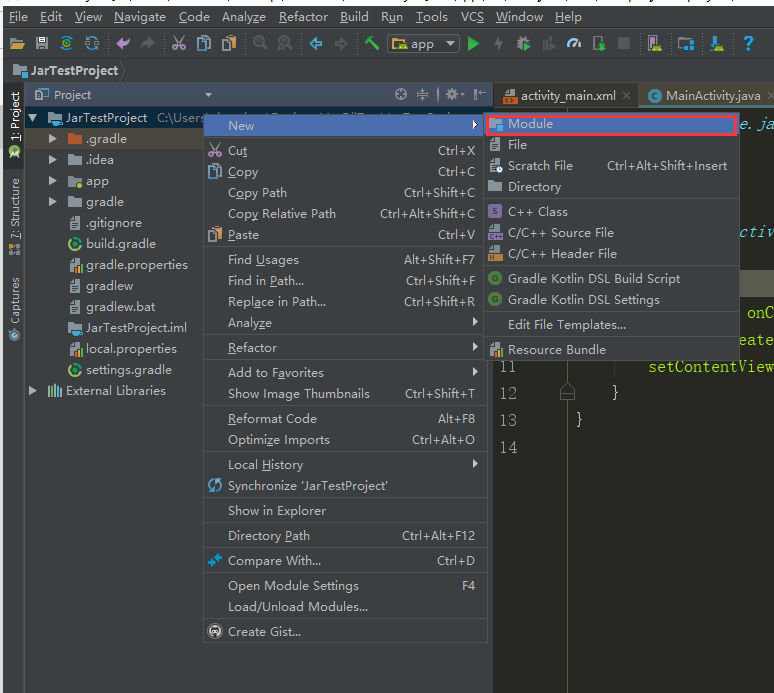Click Edit File Templates entry
Image resolution: width=774 pixels, height=693 pixels.
point(612,325)
